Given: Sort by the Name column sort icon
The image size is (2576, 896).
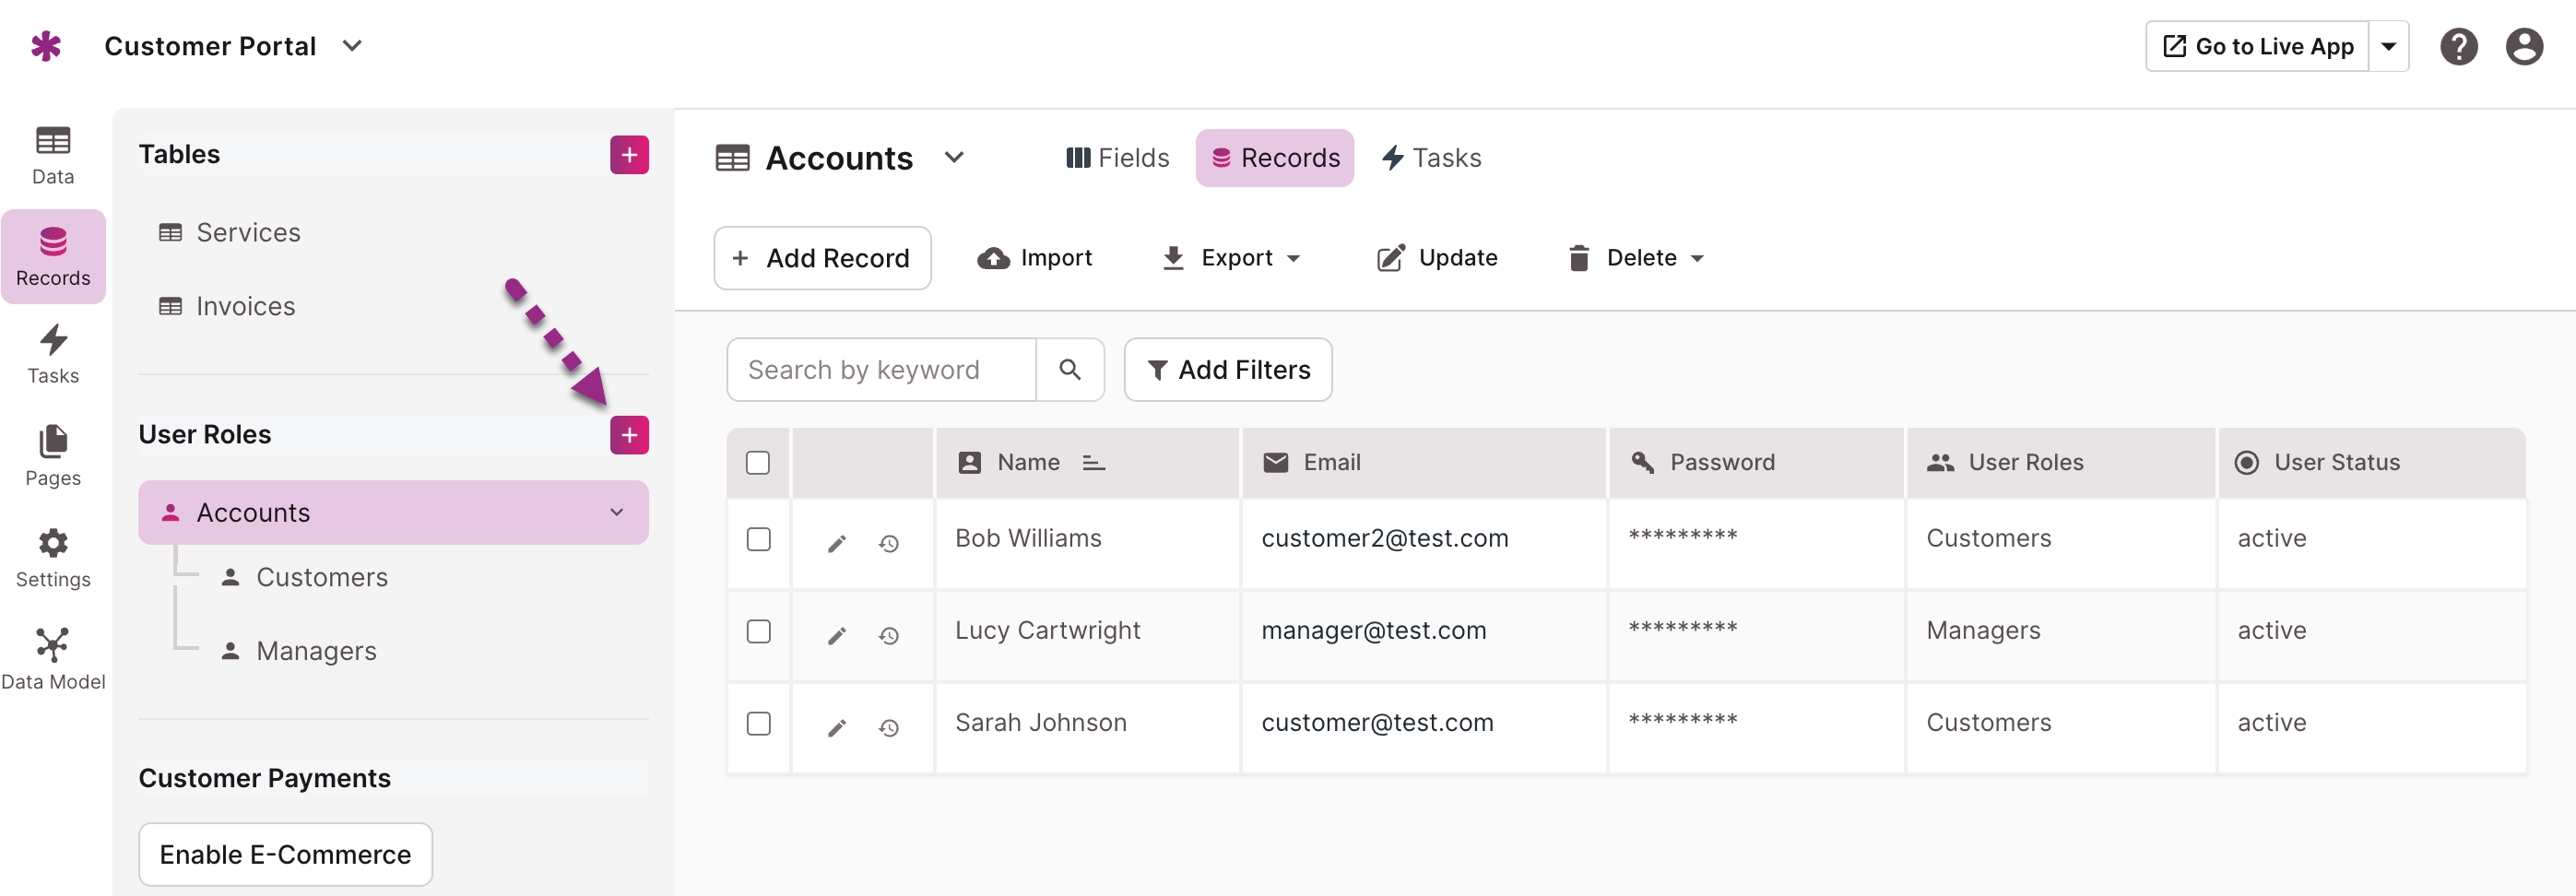Looking at the screenshot, I should pos(1093,463).
